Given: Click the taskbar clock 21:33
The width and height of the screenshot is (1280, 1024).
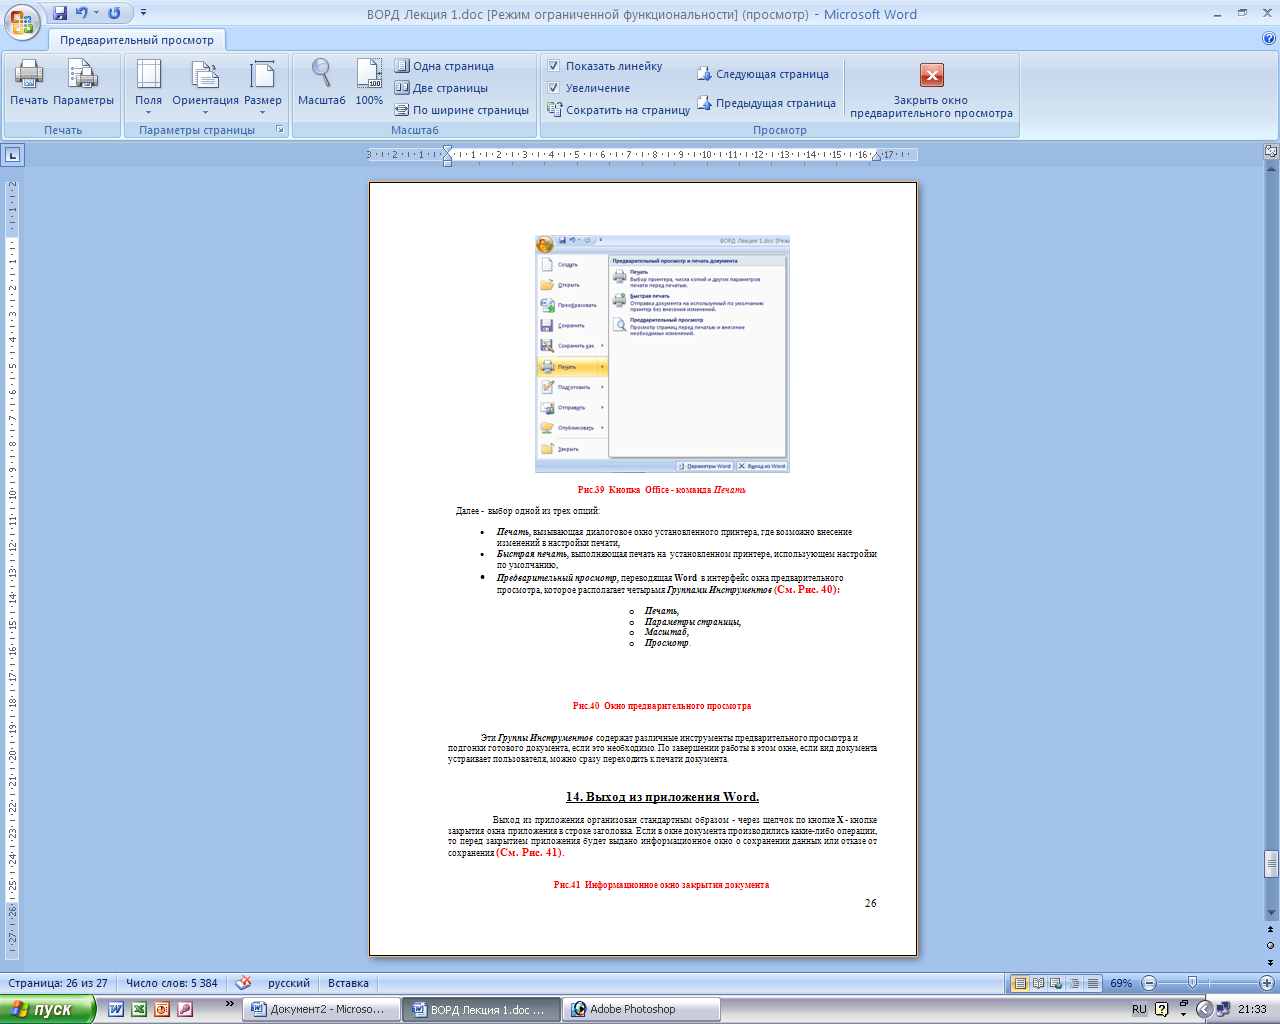Looking at the screenshot, I should pyautogui.click(x=1252, y=1009).
